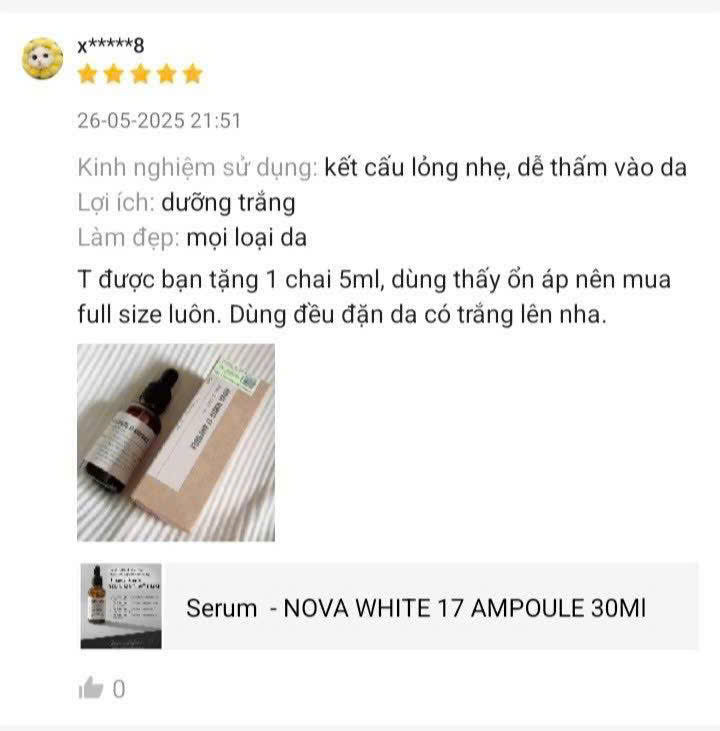720x731 pixels.
Task: Click the 'Lợi ích' label text
Action: [116, 203]
